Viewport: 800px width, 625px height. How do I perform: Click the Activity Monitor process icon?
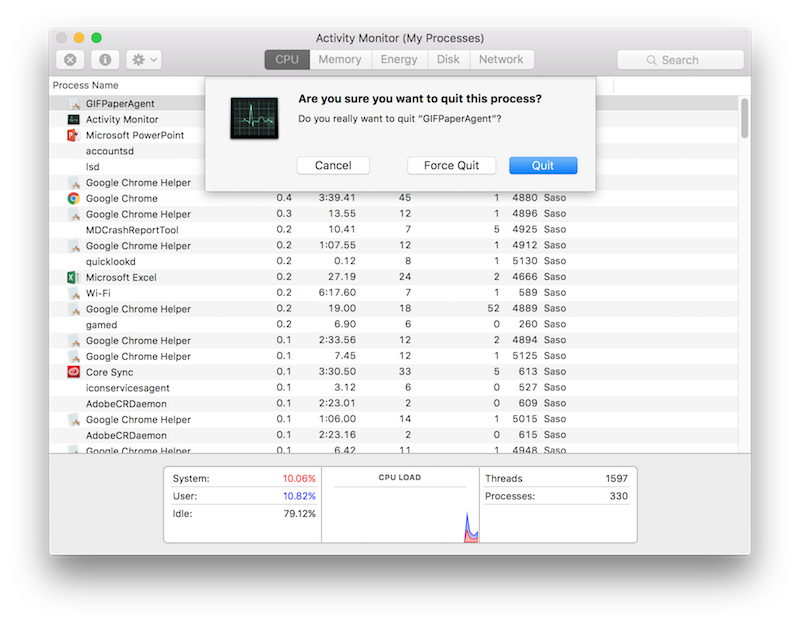73,119
